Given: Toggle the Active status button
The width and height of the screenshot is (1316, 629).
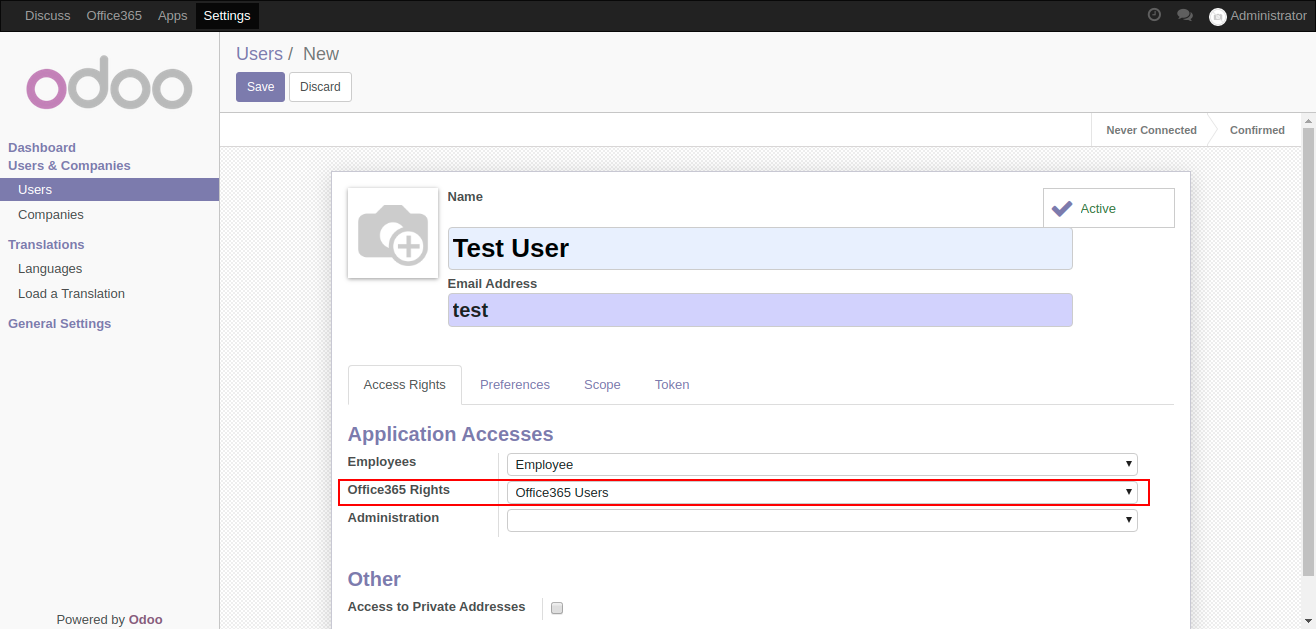Looking at the screenshot, I should tap(1108, 208).
